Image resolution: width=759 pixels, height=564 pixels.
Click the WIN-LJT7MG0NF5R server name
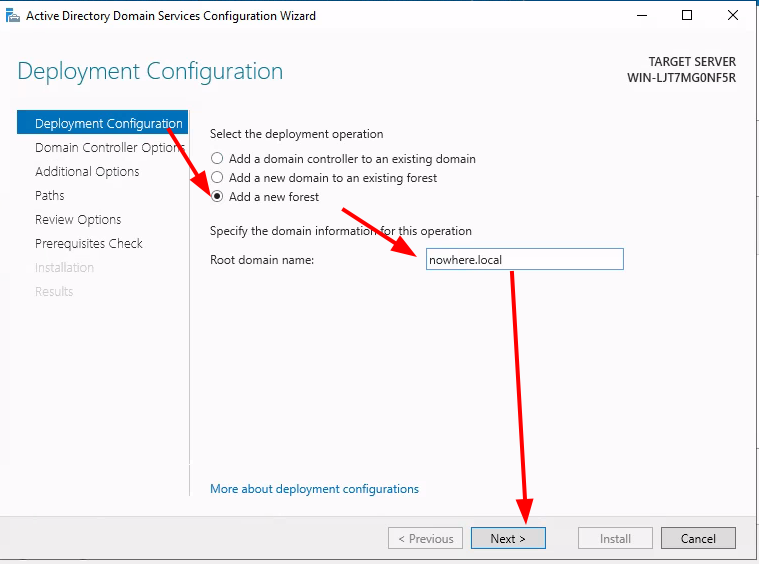click(682, 78)
